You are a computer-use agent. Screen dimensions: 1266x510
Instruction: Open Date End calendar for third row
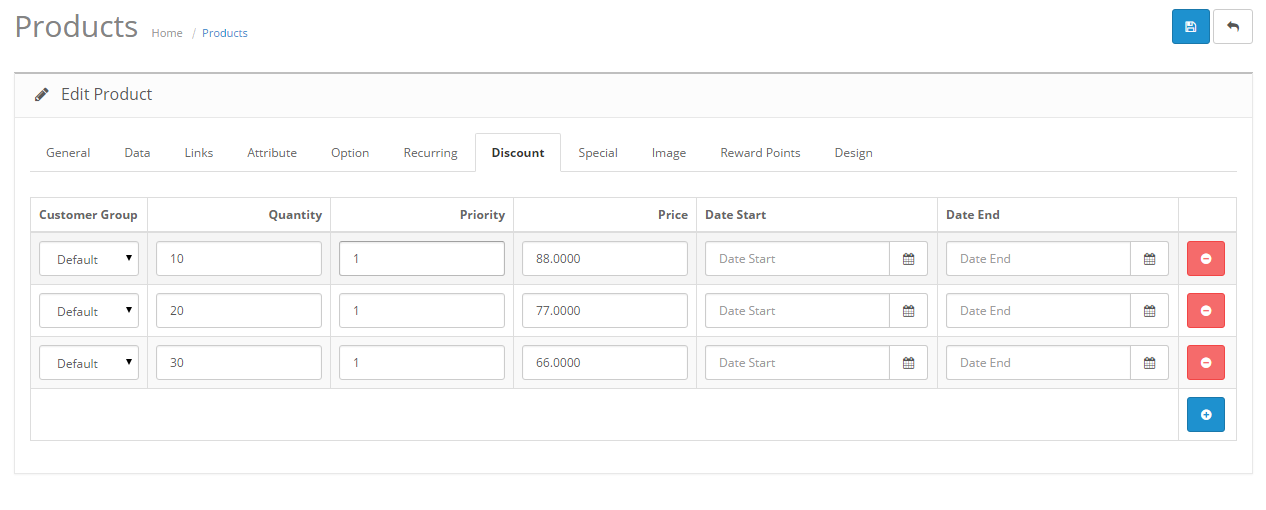coord(1149,363)
